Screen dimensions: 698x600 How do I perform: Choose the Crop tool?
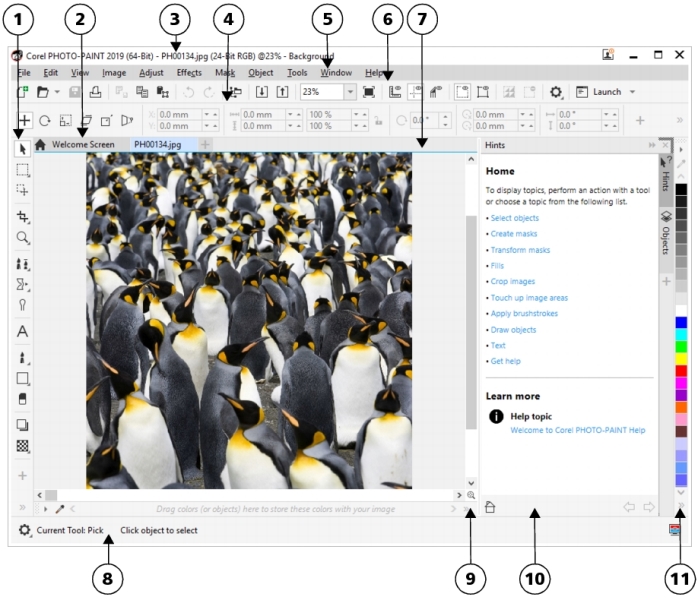(23, 216)
